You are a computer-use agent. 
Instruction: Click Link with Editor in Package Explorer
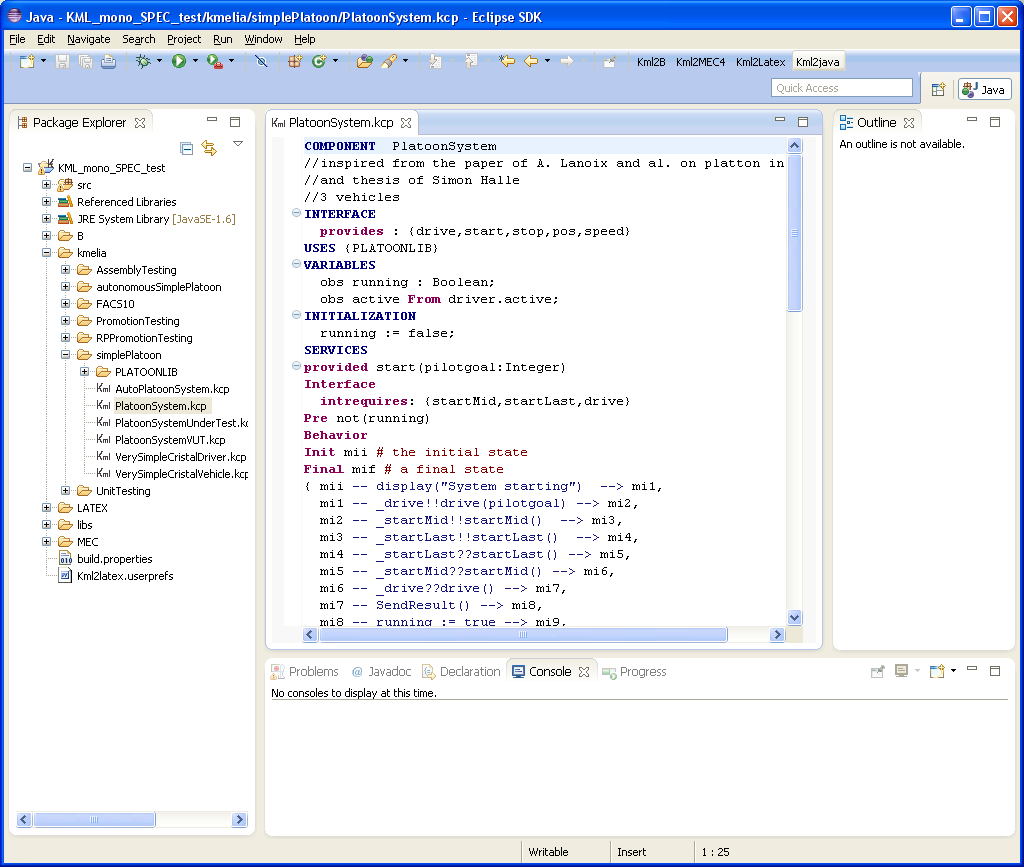[x=209, y=148]
